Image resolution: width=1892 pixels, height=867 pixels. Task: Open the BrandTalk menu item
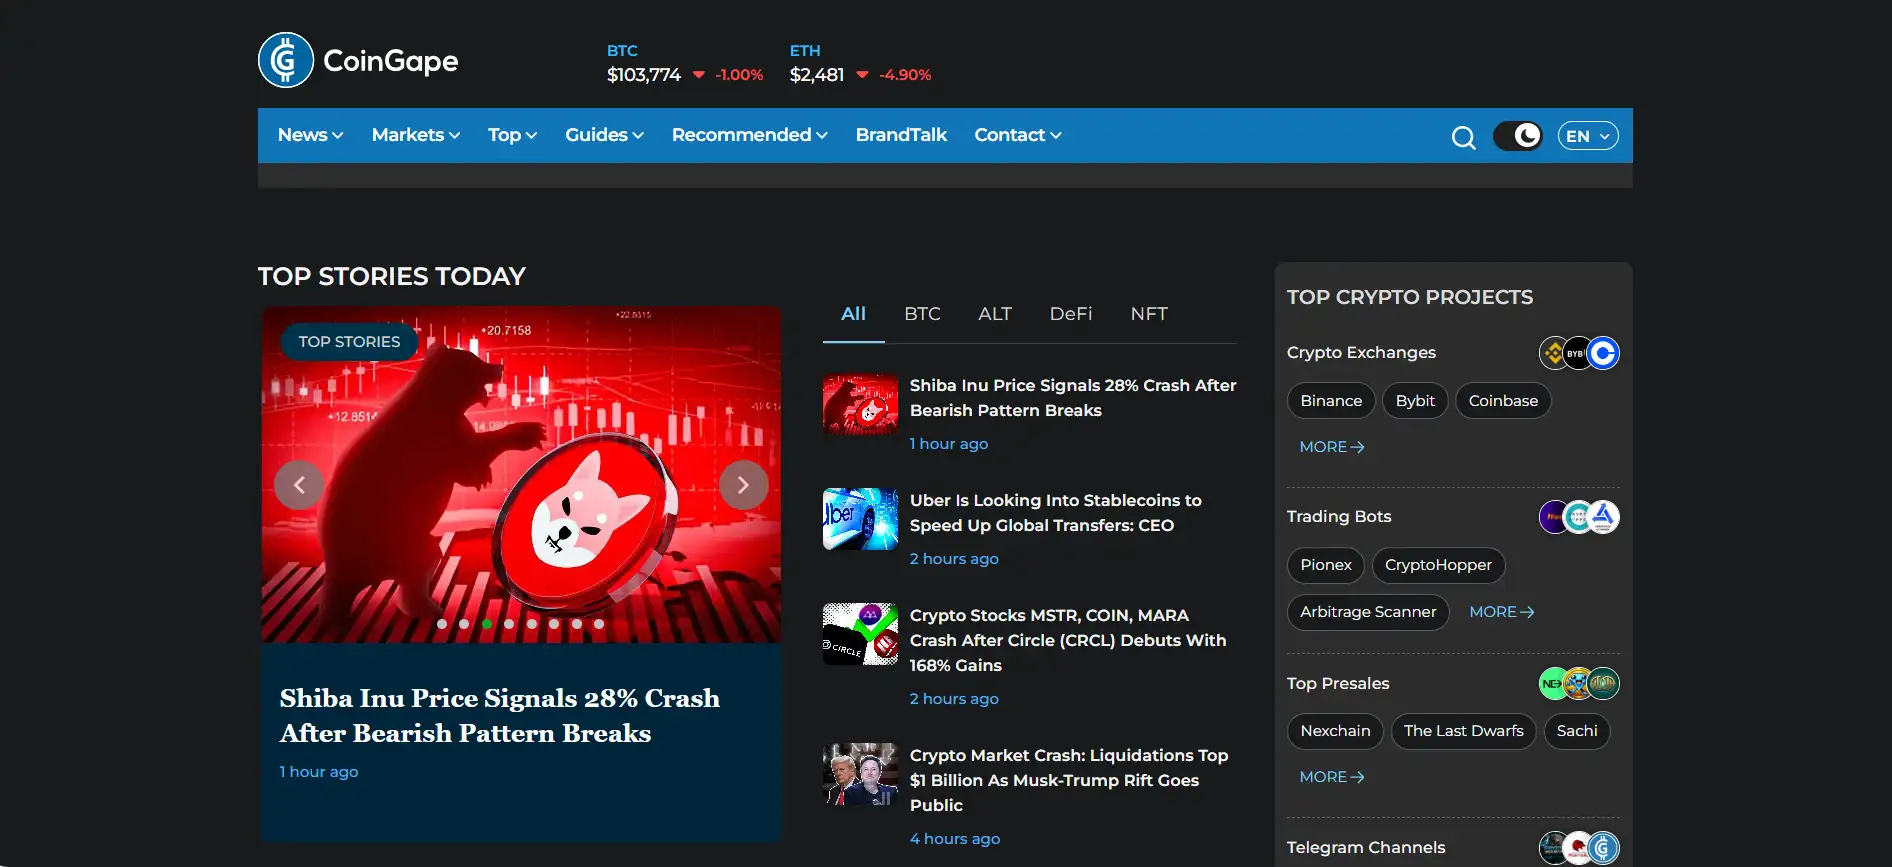pyautogui.click(x=900, y=135)
